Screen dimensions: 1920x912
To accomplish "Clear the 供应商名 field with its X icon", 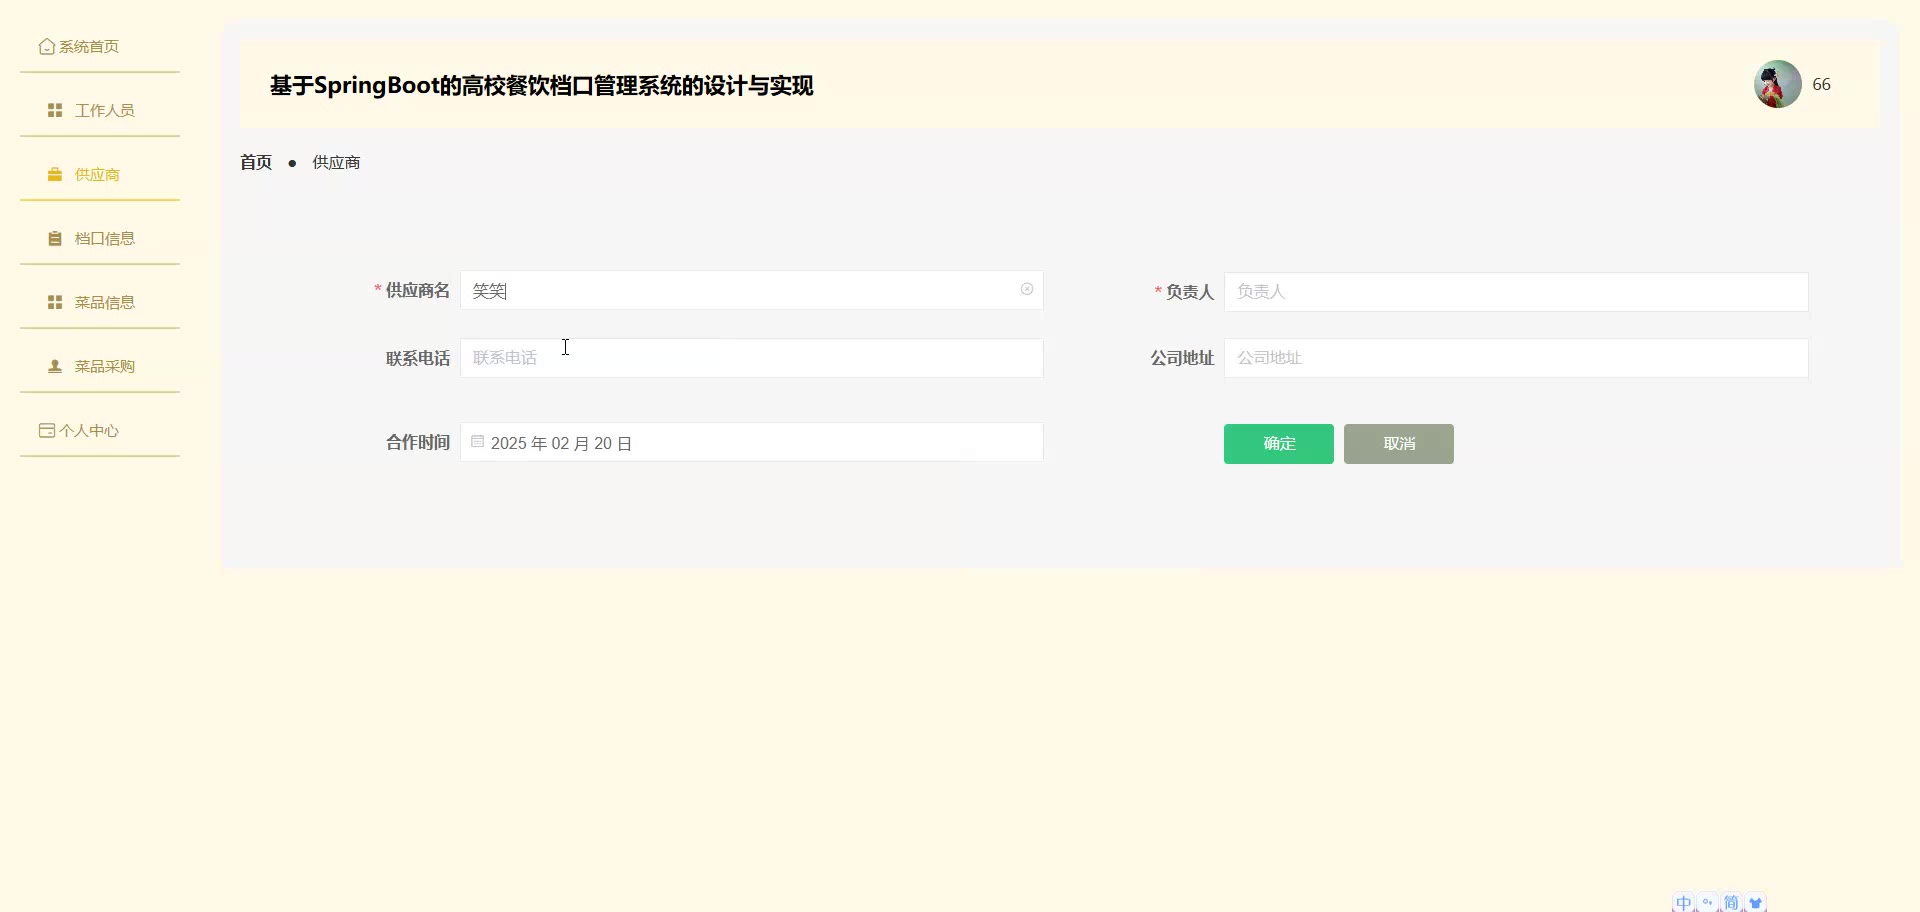I will pos(1027,289).
